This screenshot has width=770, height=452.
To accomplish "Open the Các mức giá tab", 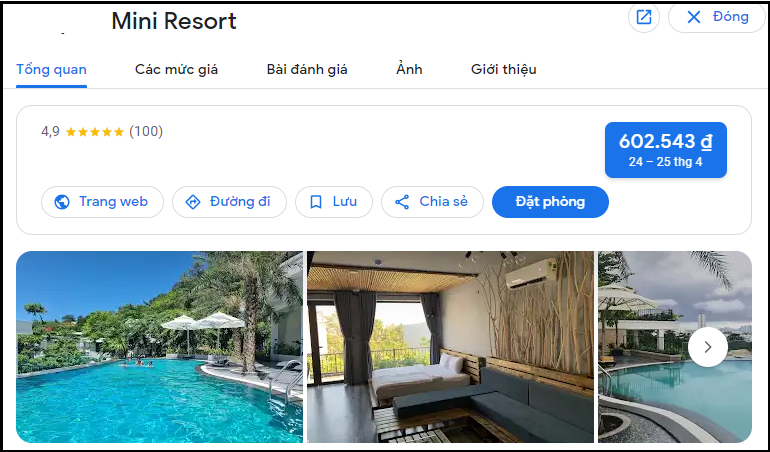I will [x=176, y=70].
